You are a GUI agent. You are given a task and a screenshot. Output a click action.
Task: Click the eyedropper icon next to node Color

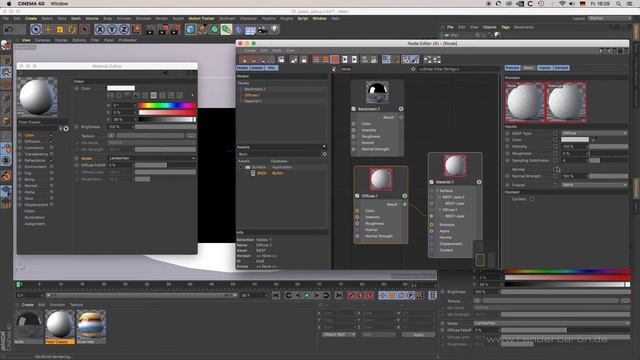[594, 140]
